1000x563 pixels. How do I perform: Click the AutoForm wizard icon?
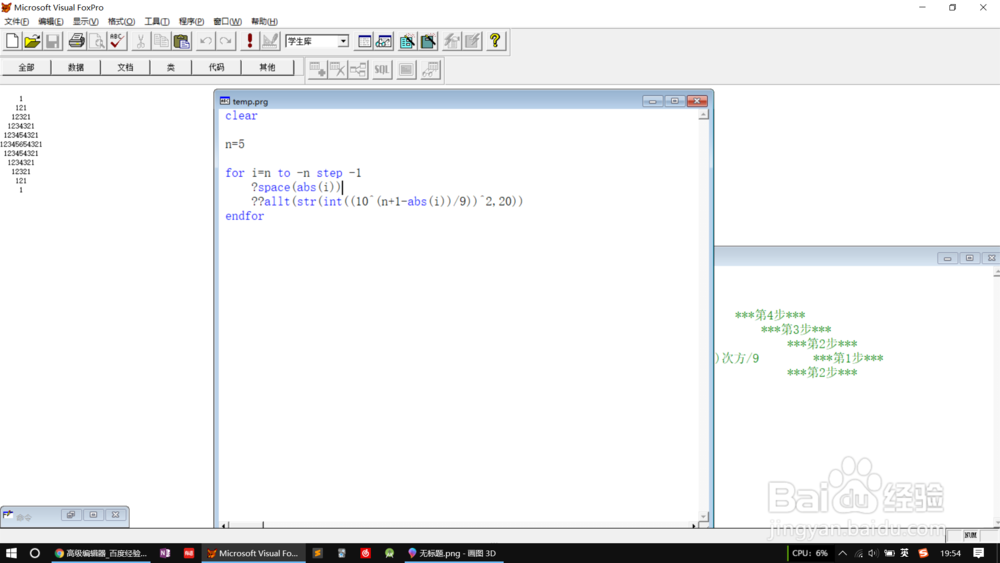(x=452, y=41)
